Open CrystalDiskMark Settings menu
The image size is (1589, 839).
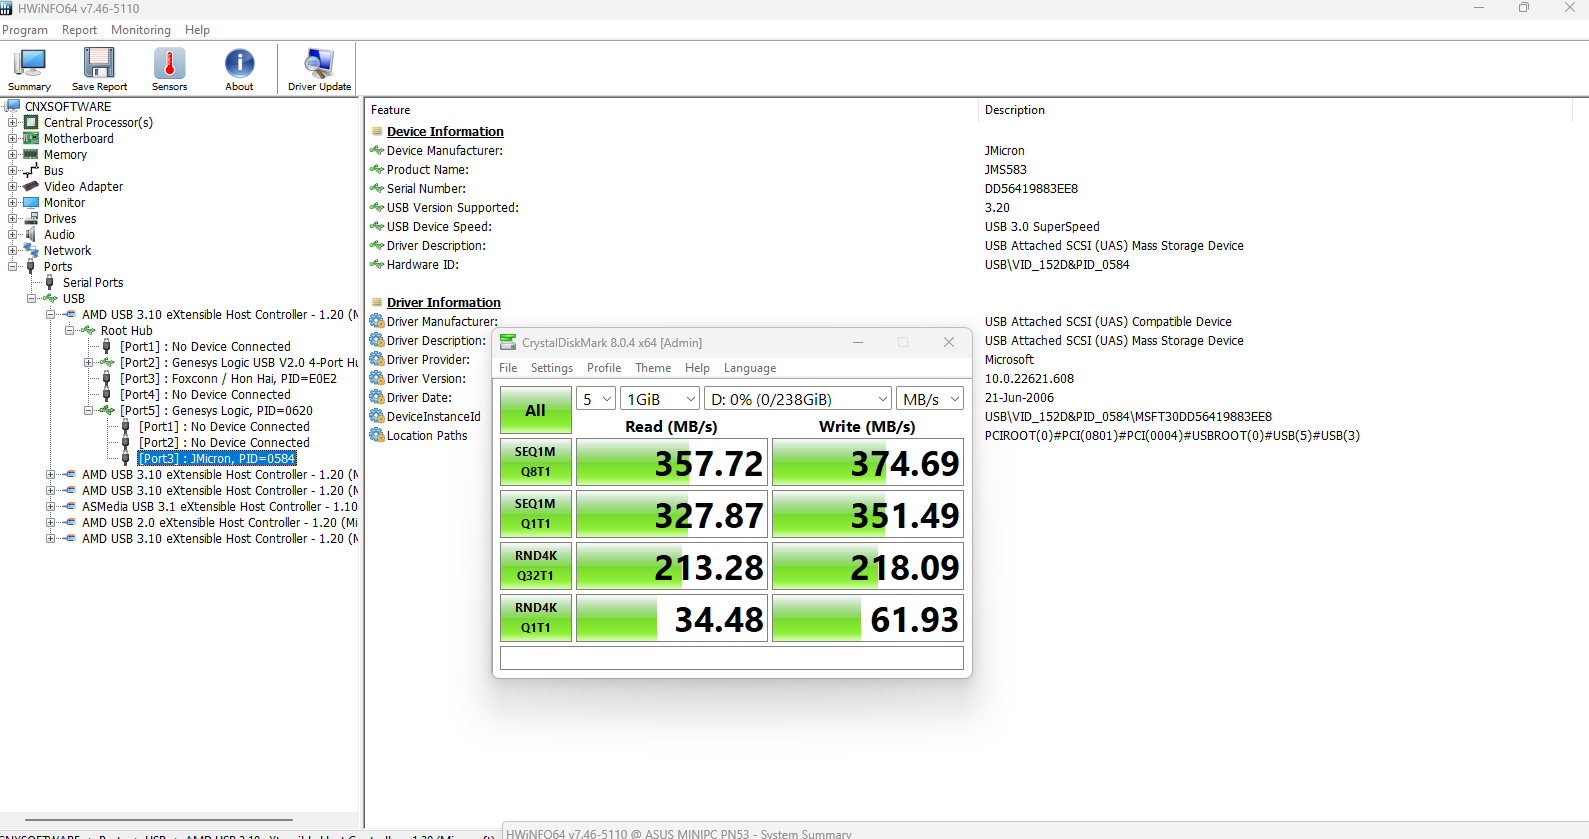click(x=552, y=368)
